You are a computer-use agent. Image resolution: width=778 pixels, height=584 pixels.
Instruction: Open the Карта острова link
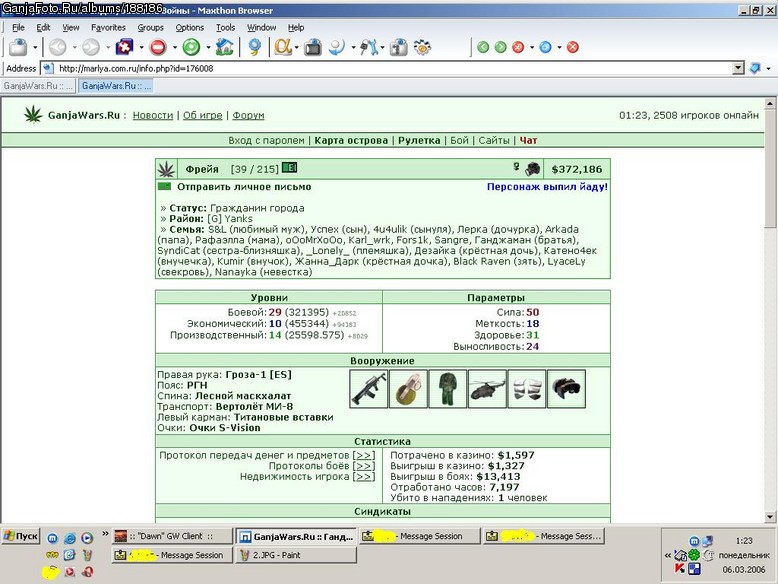(351, 140)
